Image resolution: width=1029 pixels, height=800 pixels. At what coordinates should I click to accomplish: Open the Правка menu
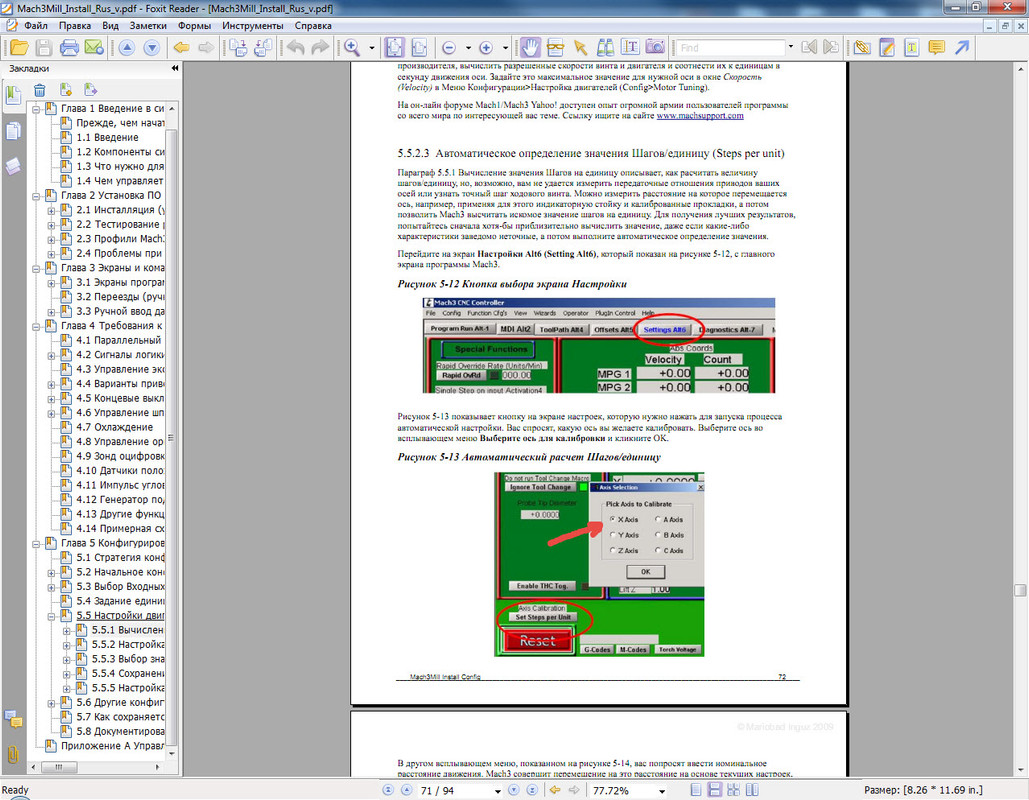(75, 26)
